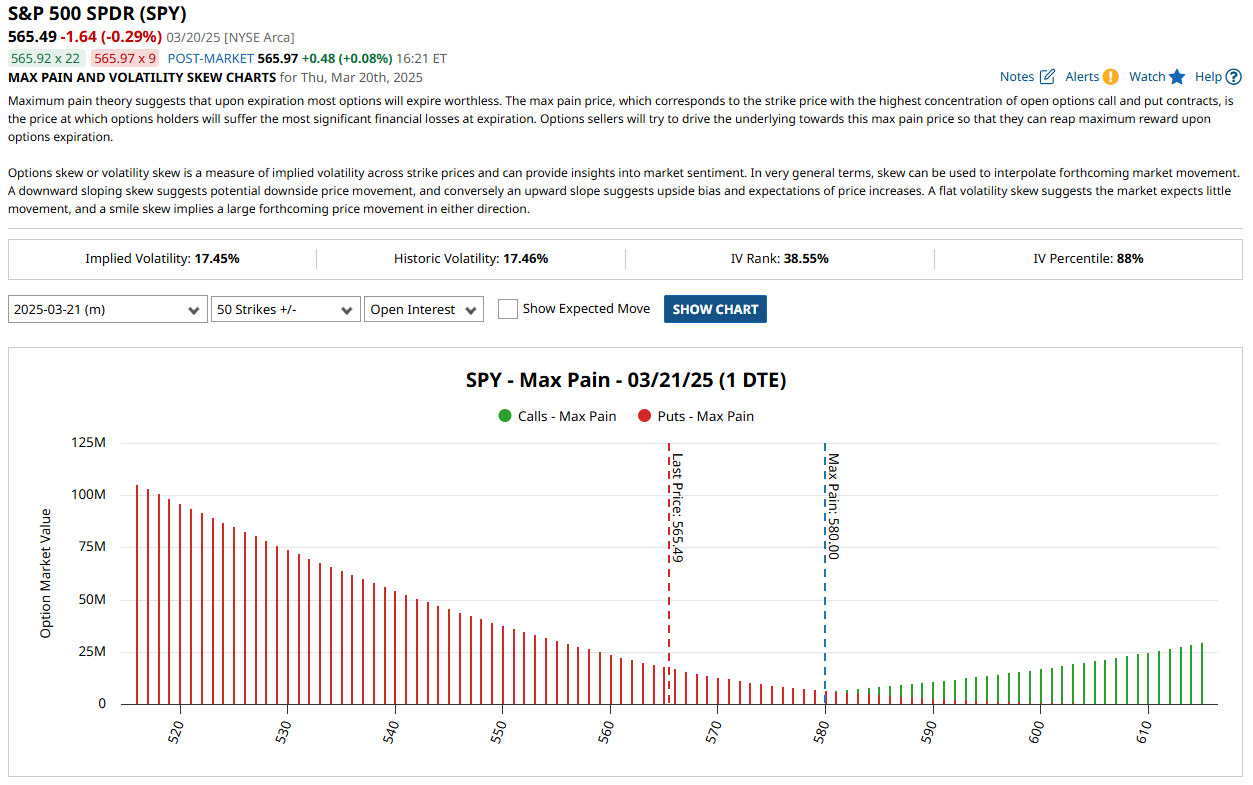Click the Historic Volatility 17.46% value
1253x785 pixels.
point(525,258)
